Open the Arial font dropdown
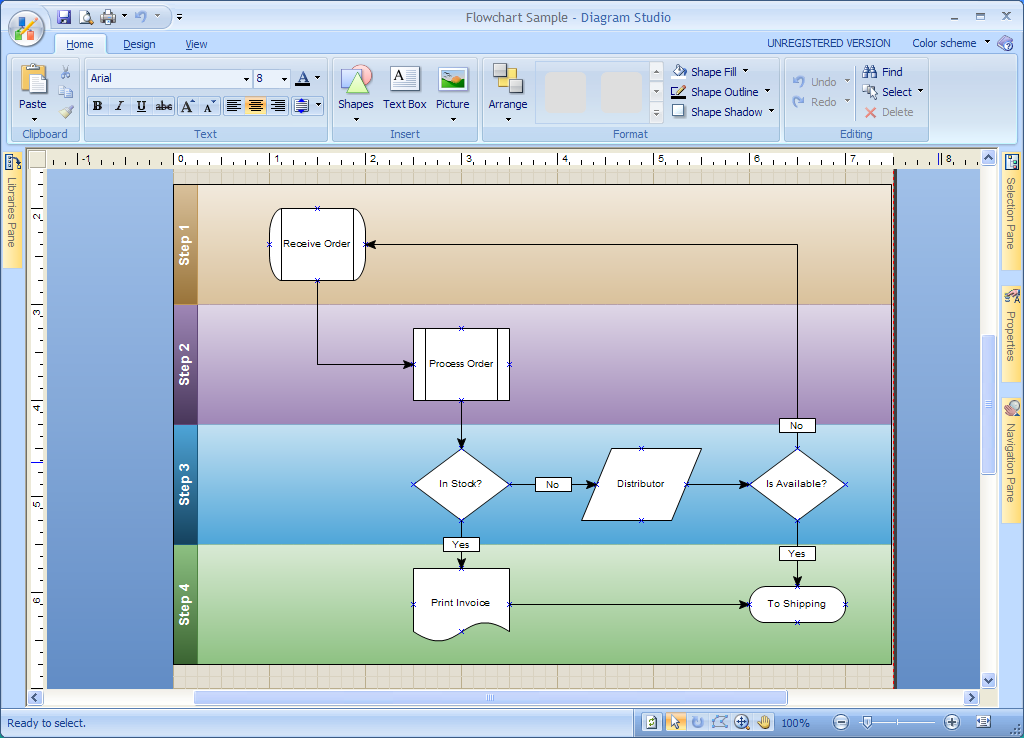 (247, 78)
